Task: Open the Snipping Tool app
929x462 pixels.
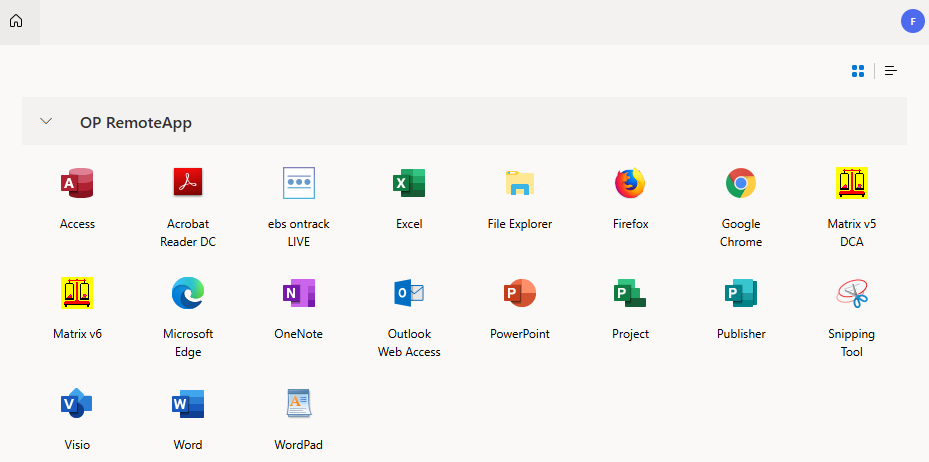Action: (x=851, y=293)
